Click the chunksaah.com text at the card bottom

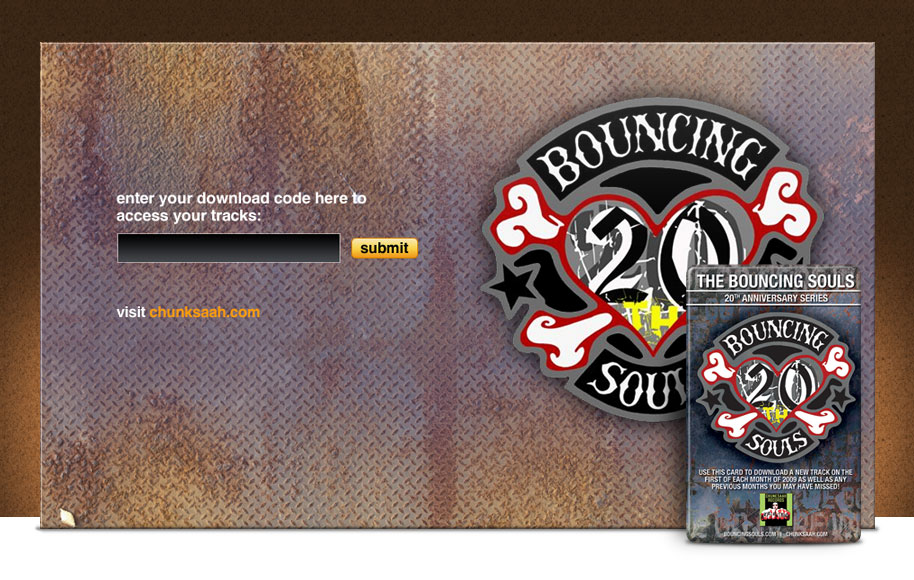pos(806,533)
